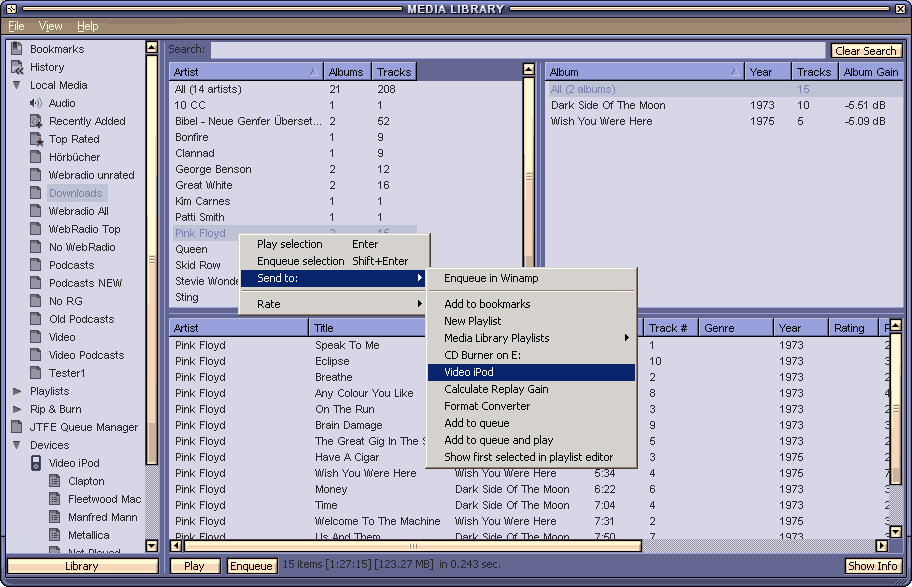The image size is (912, 587).
Task: Click the Old Podcasts view icon
Action: click(35, 319)
